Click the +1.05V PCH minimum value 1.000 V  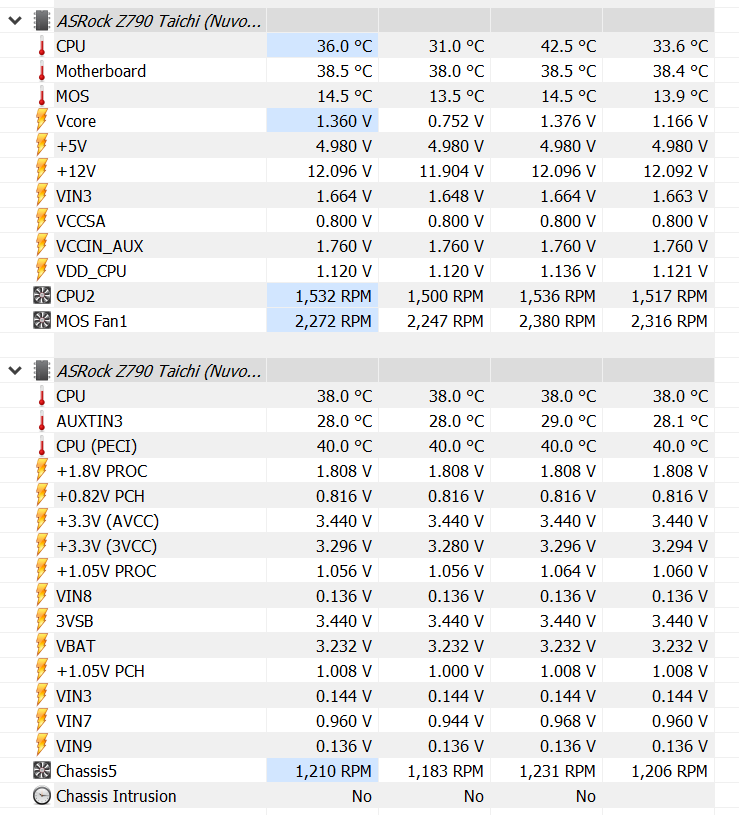pos(456,671)
